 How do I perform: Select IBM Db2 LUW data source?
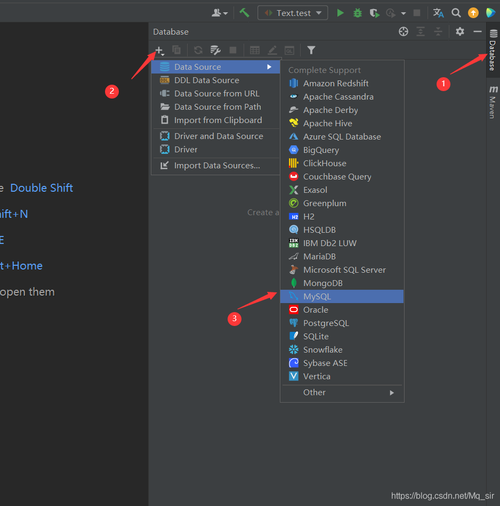pyautogui.click(x=342, y=243)
